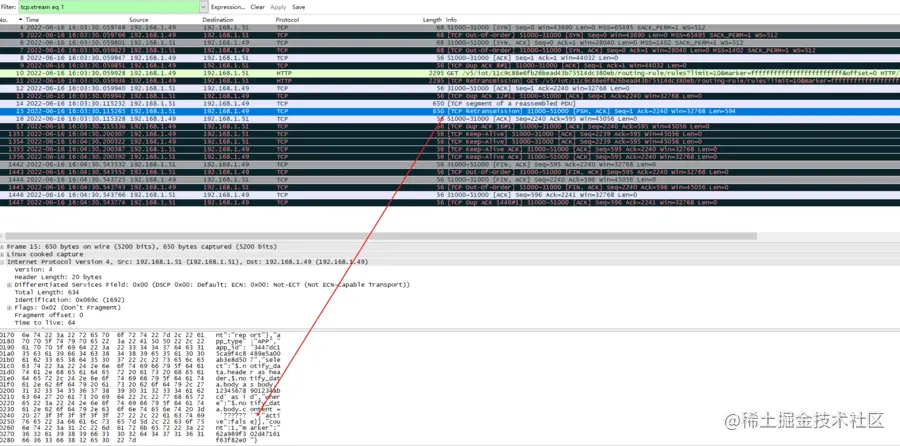This screenshot has width=900, height=446.
Task: Sort by the Length column header
Action: (433, 20)
